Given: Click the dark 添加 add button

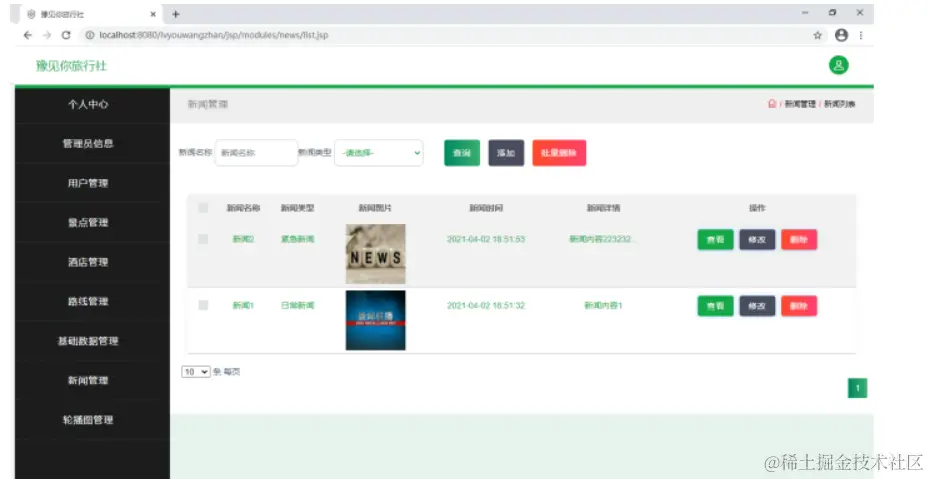Looking at the screenshot, I should click(506, 153).
